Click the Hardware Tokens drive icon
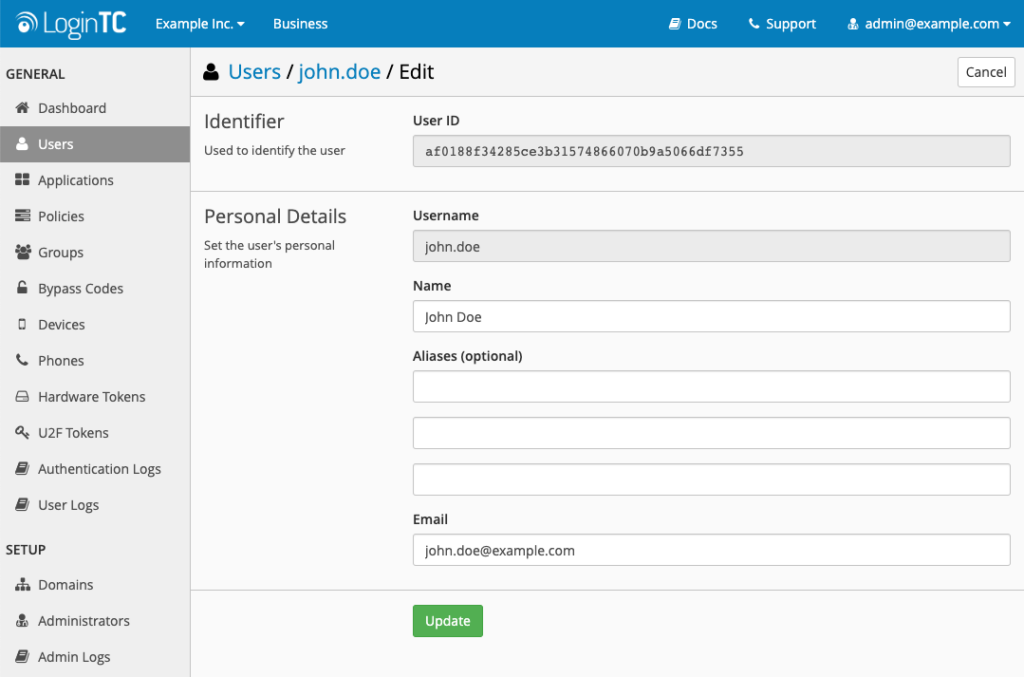The height and width of the screenshot is (677, 1024). coord(22,396)
